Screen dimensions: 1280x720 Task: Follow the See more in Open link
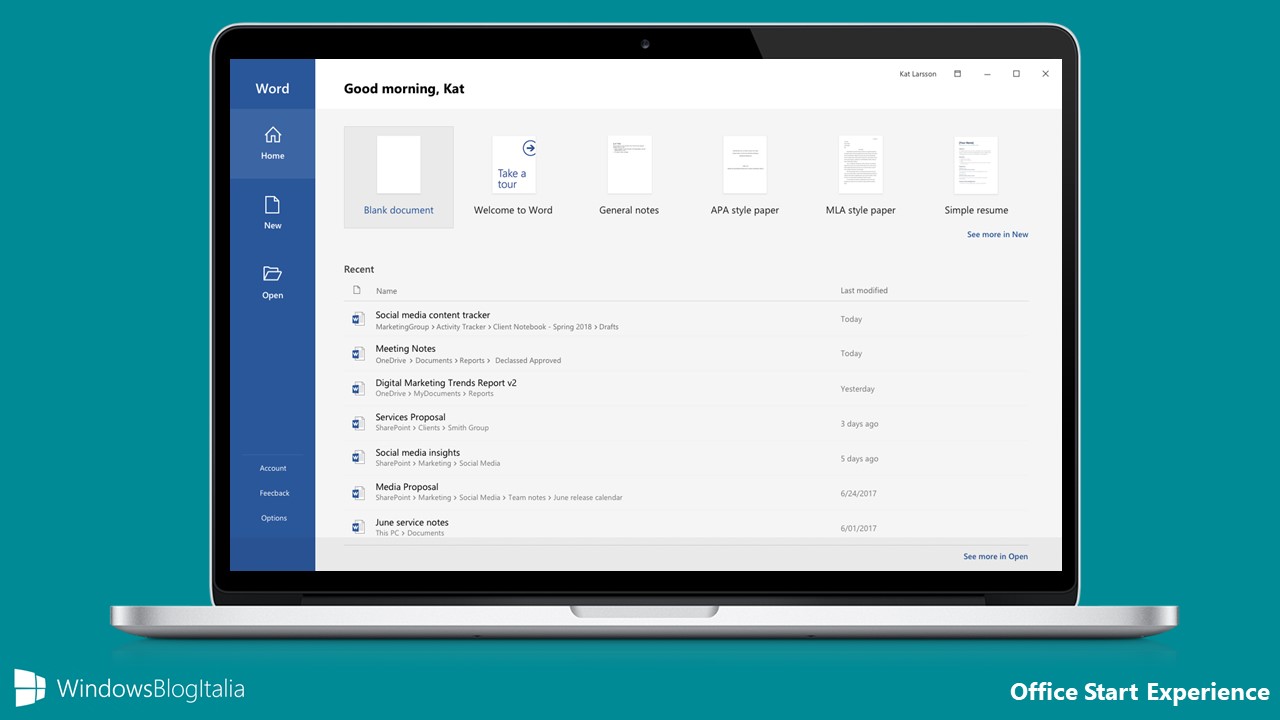(x=995, y=557)
